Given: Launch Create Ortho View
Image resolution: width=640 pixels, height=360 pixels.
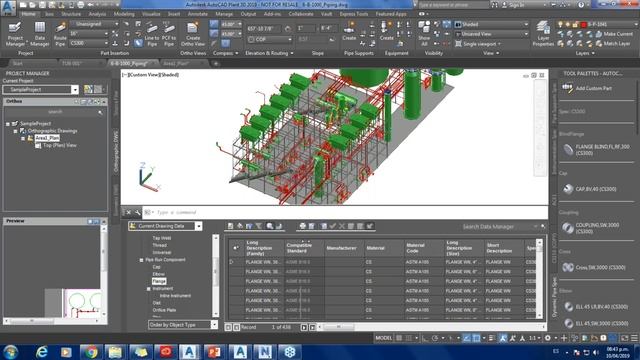Looking at the screenshot, I should pyautogui.click(x=193, y=34).
